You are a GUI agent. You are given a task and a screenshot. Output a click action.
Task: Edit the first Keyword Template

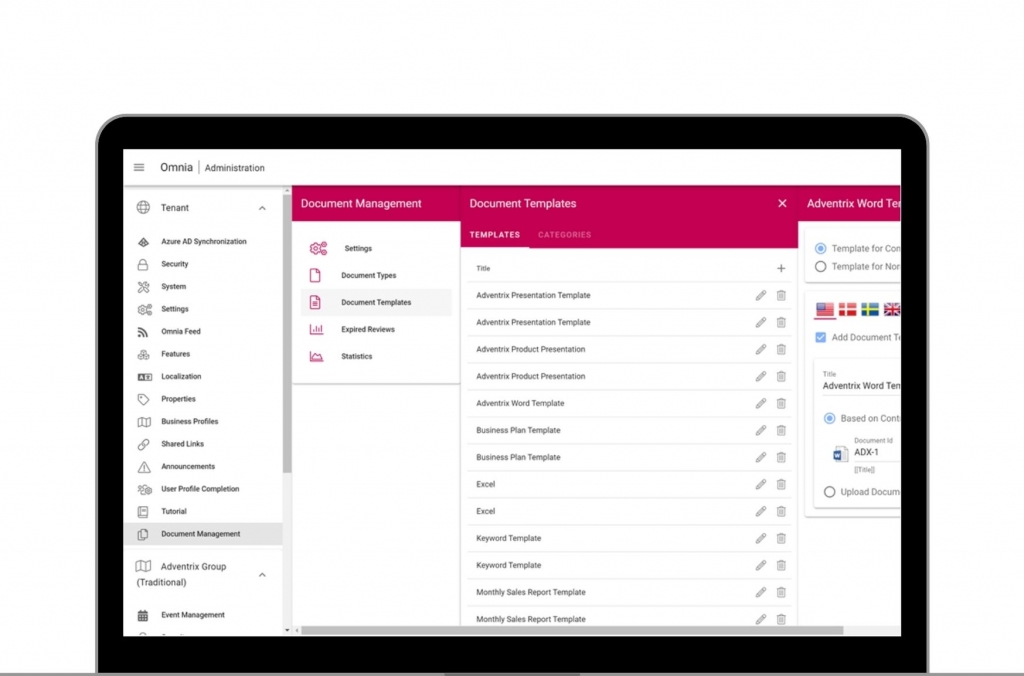coord(761,538)
